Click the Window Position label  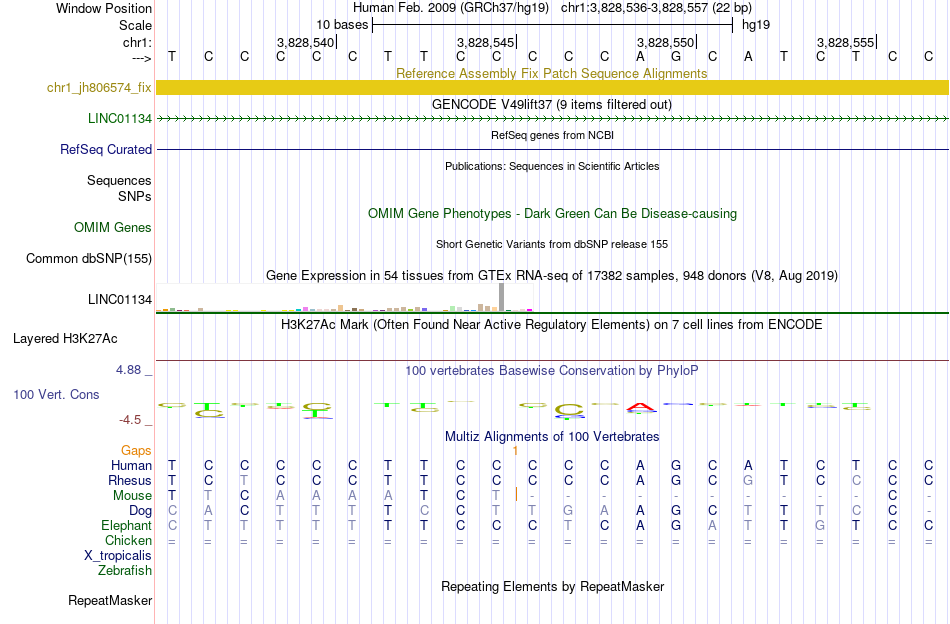104,8
